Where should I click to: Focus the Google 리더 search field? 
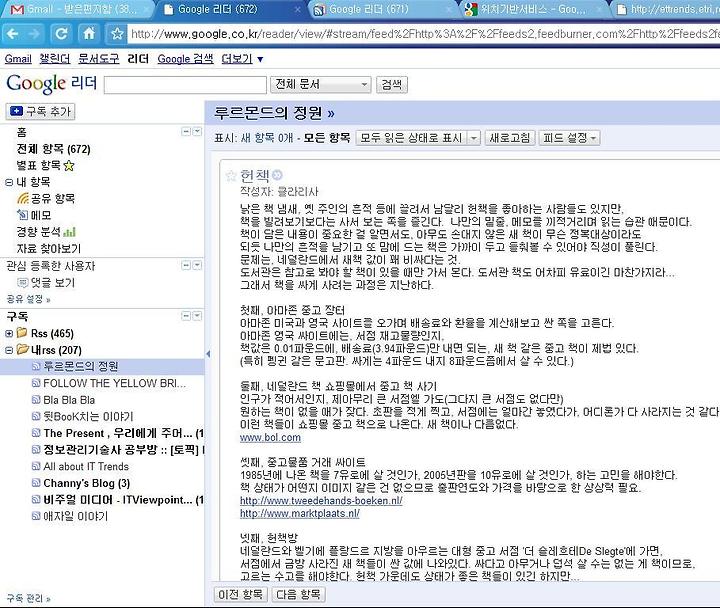185,85
